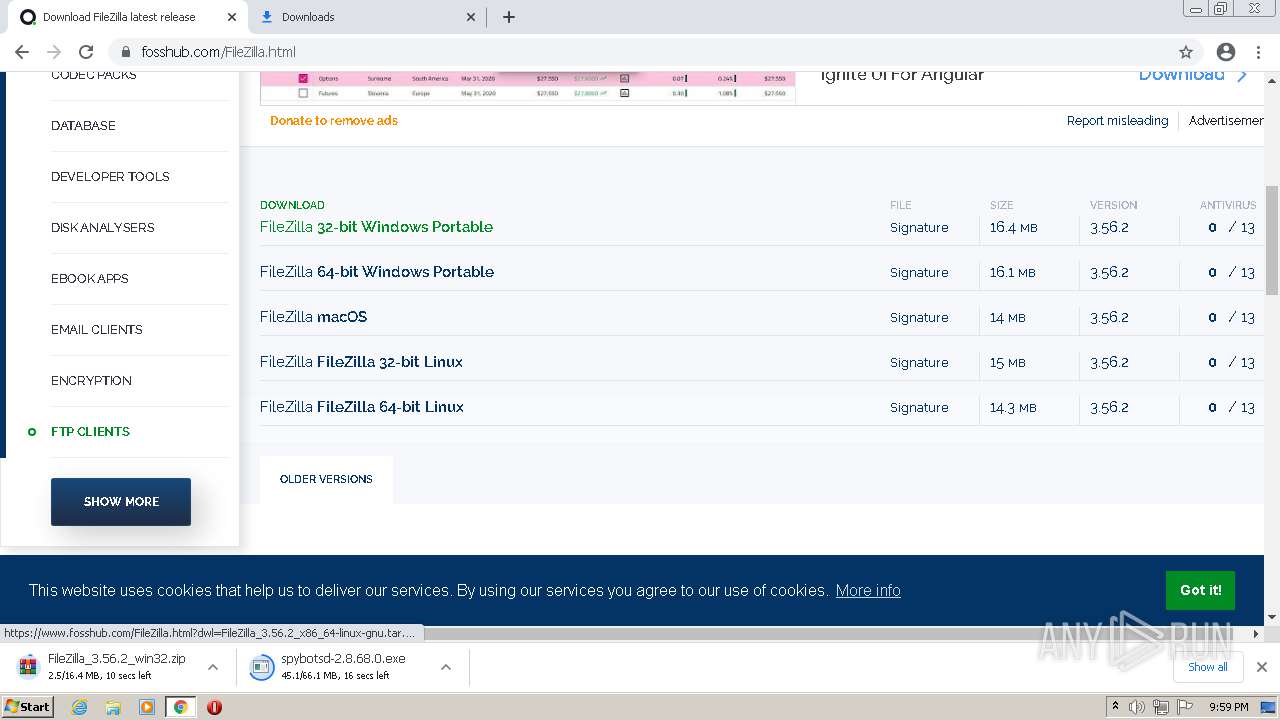Viewport: 1280px width, 720px height.
Task: Bookmark this page with the star icon
Action: (1186, 52)
